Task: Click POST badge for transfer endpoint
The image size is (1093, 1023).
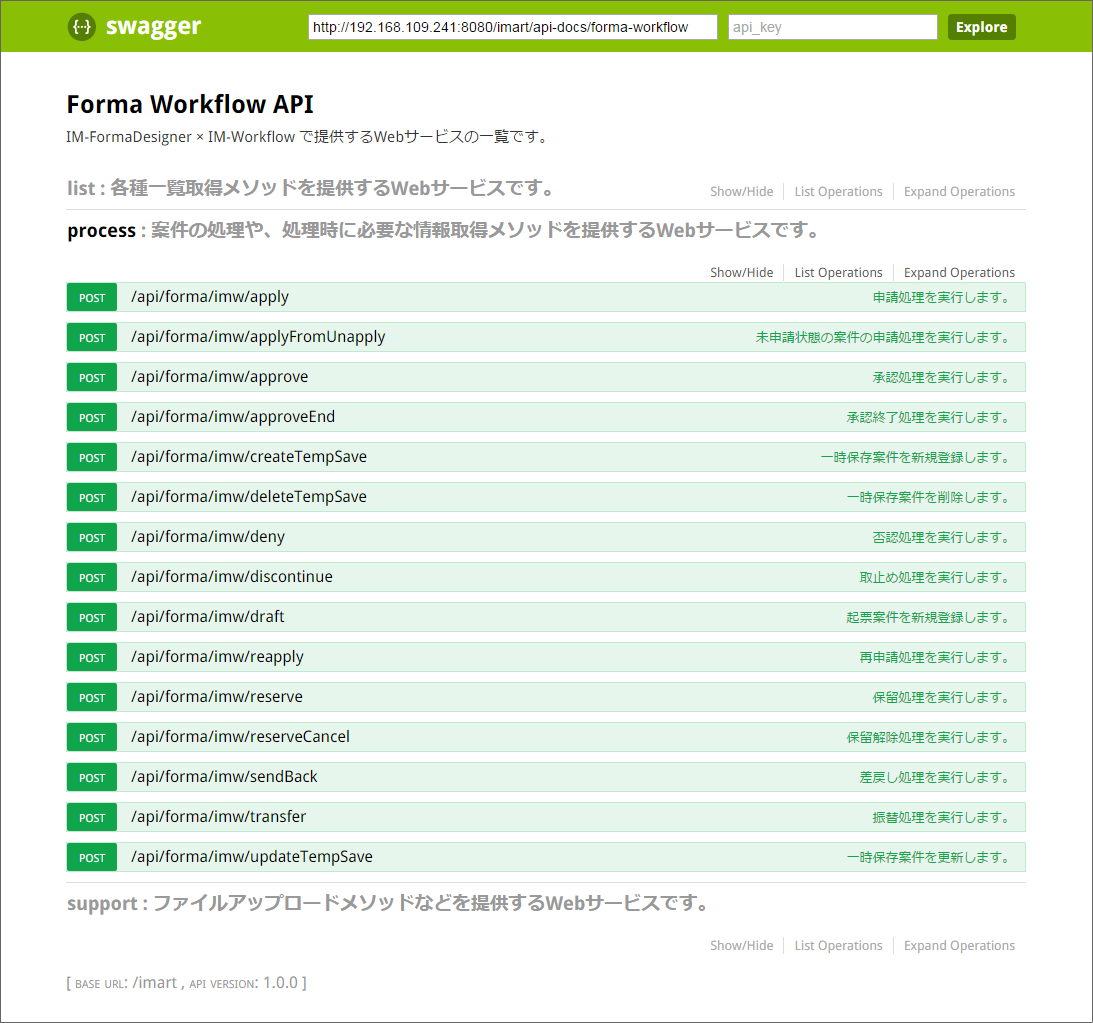Action: [92, 817]
